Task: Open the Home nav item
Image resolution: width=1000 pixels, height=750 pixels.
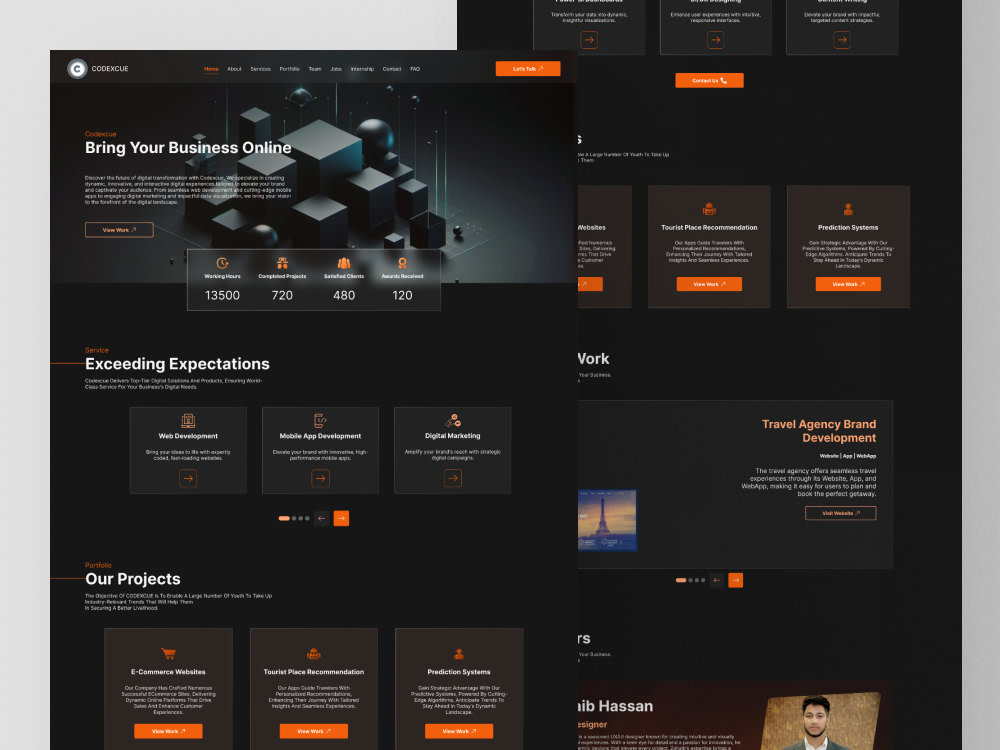Action: pos(211,69)
